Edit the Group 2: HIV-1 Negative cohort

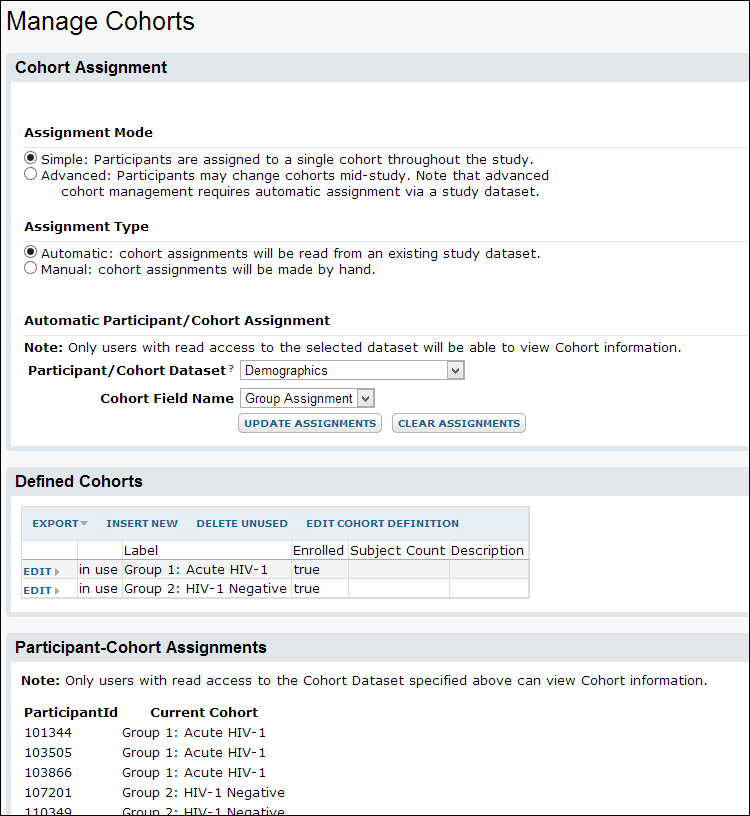tap(41, 591)
